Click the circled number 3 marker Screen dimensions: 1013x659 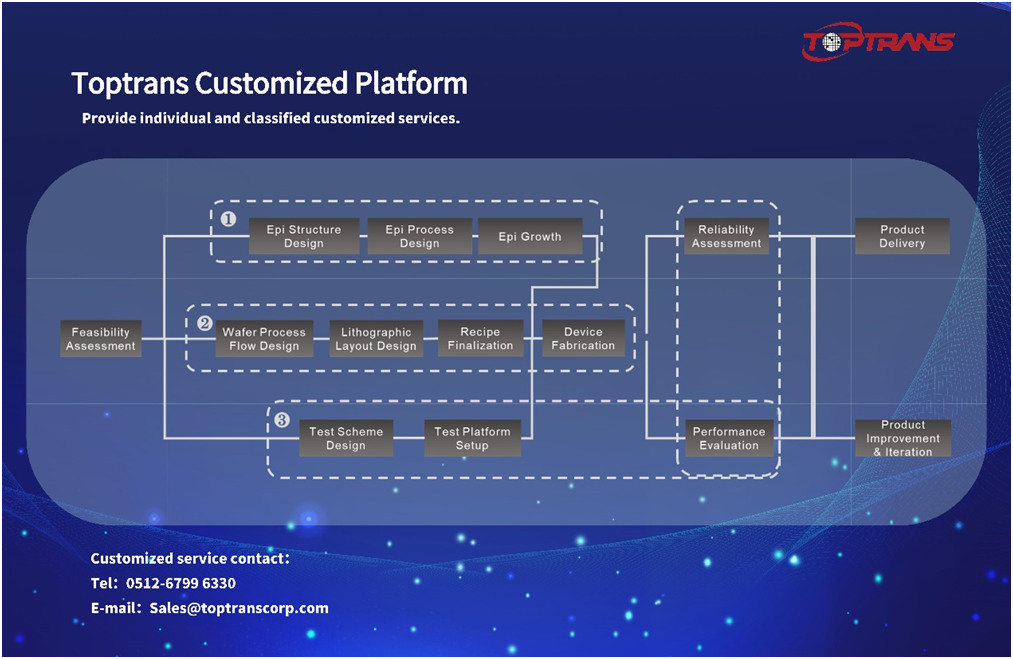(x=282, y=420)
